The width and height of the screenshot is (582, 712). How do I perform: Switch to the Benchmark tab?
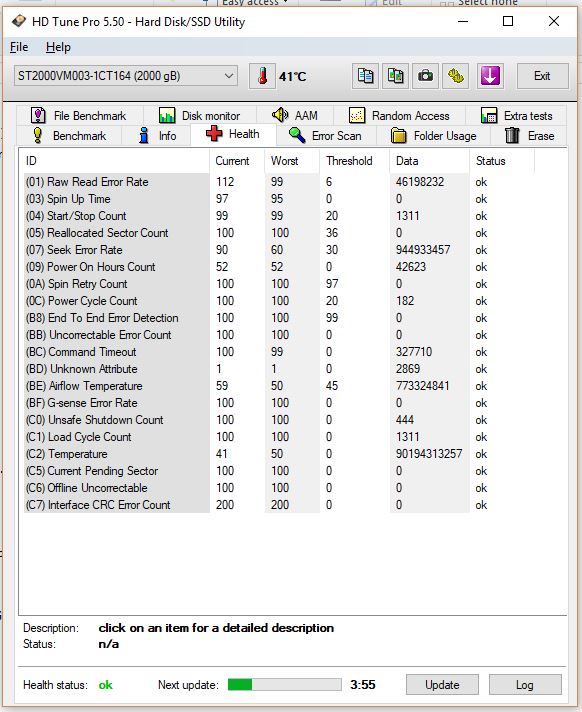point(69,136)
